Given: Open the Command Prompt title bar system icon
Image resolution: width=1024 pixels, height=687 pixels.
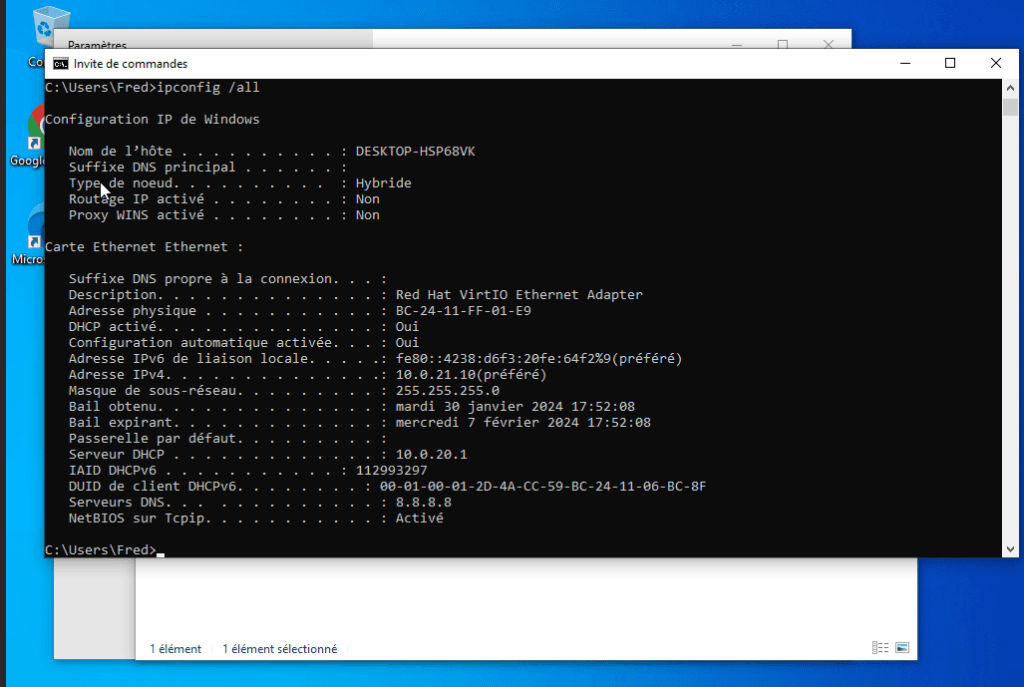Looking at the screenshot, I should click(61, 63).
